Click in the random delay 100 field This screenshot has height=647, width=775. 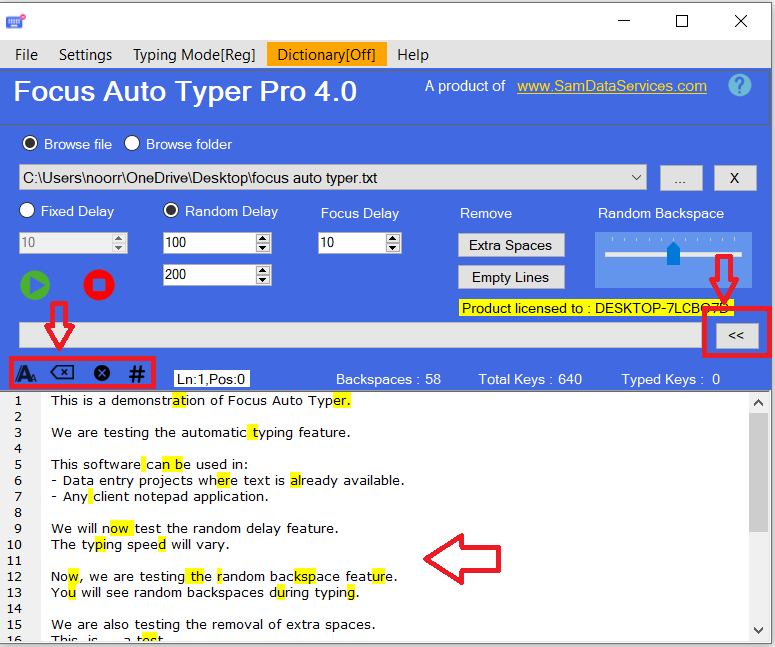pyautogui.click(x=210, y=243)
